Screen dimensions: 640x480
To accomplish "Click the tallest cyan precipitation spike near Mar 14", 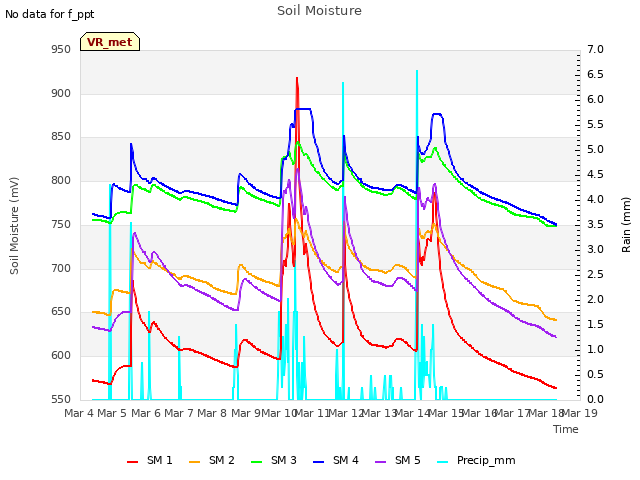I will point(417,72).
